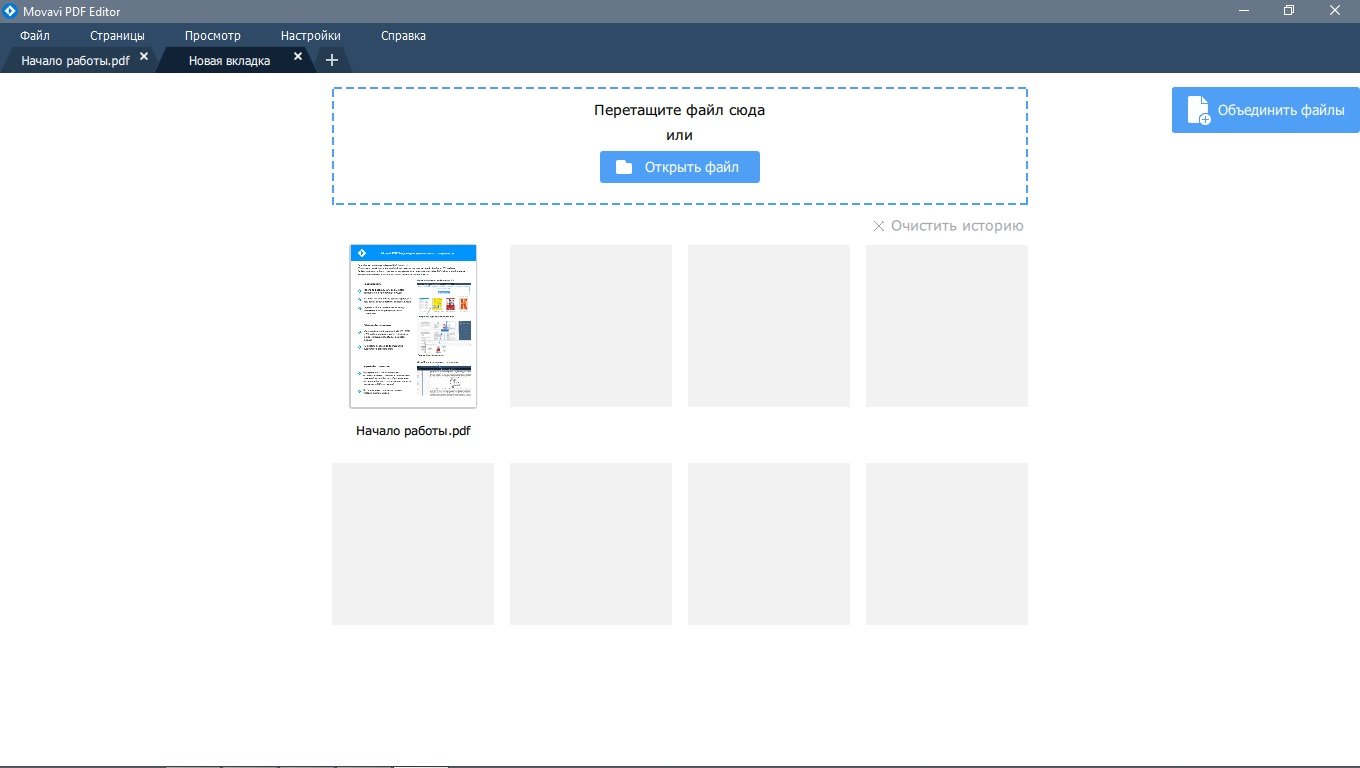This screenshot has width=1360, height=768.
Task: Clear history via Очистить историю
Action: tap(948, 226)
